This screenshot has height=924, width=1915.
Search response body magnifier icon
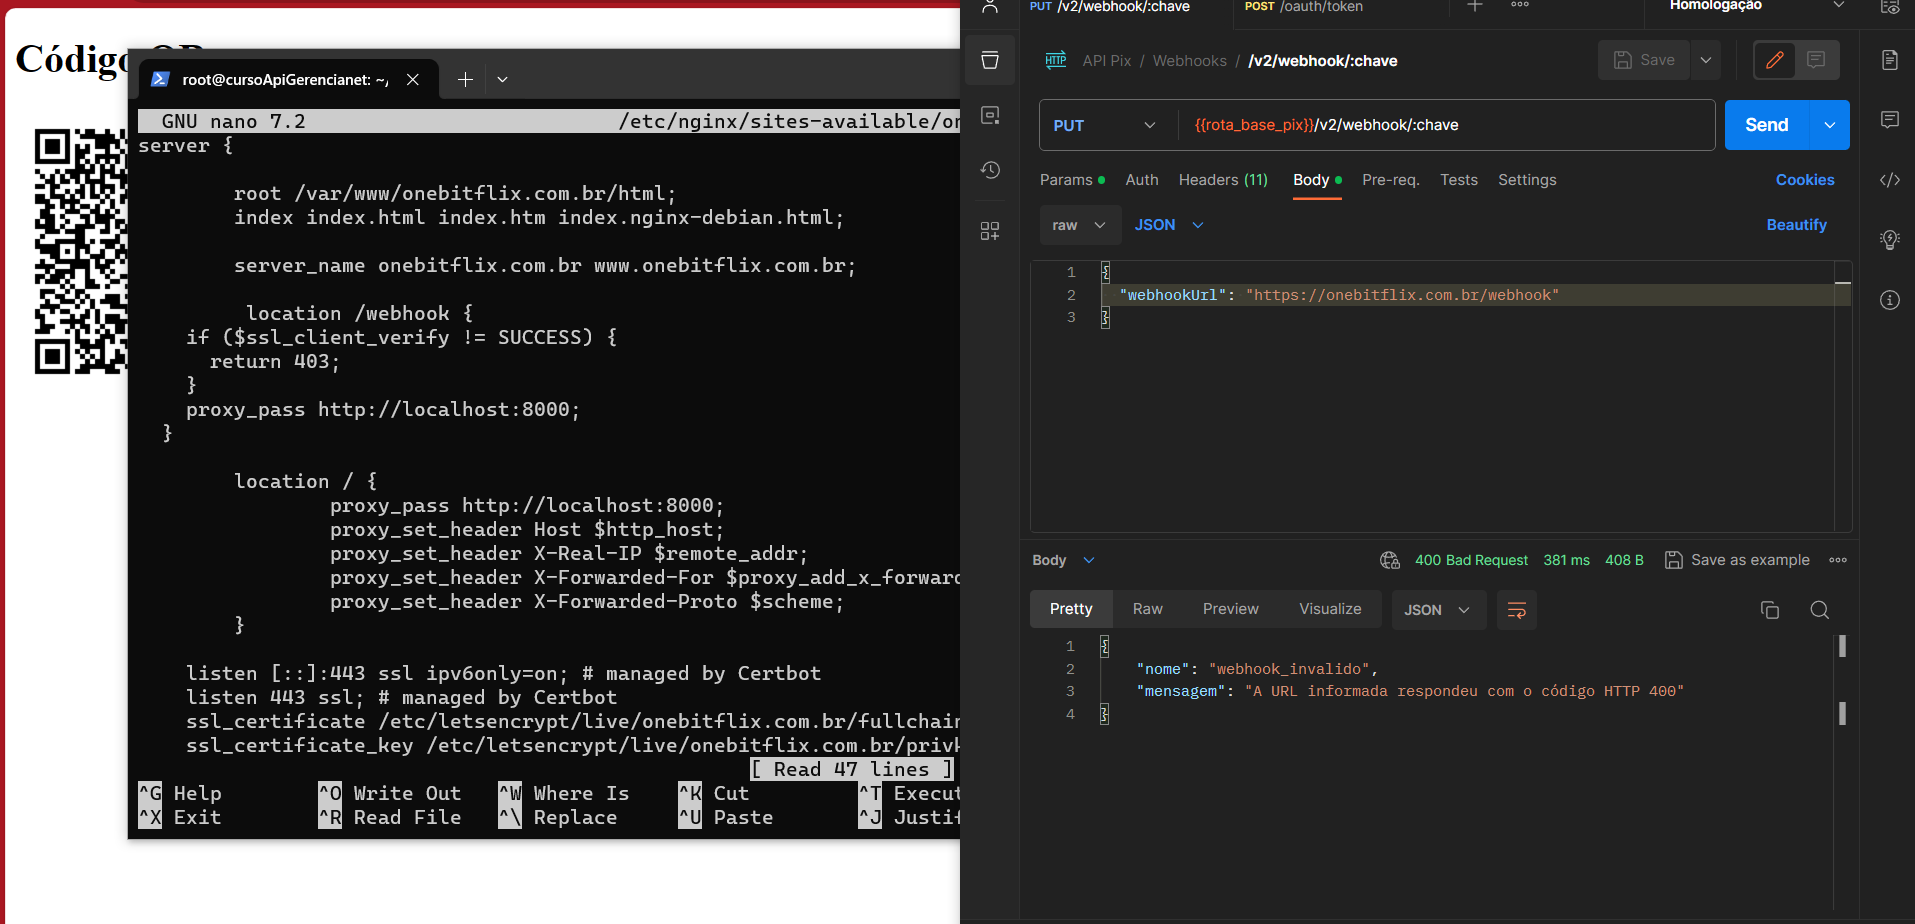coord(1820,610)
